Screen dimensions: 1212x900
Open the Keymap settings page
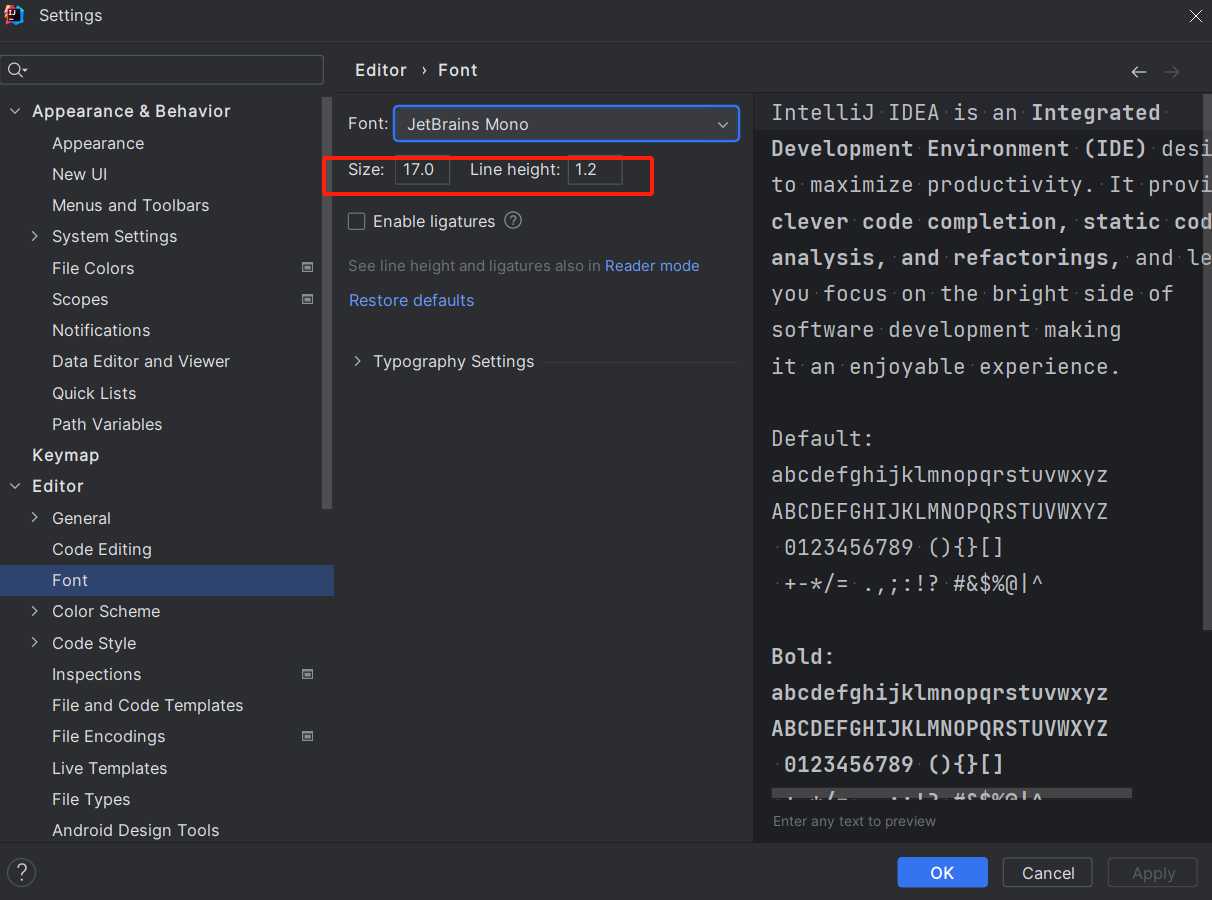point(65,455)
